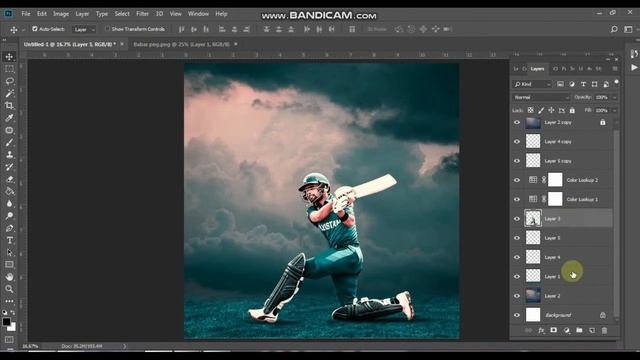The width and height of the screenshot is (640, 360).
Task: Select the Eraser tool
Action: tap(9, 179)
